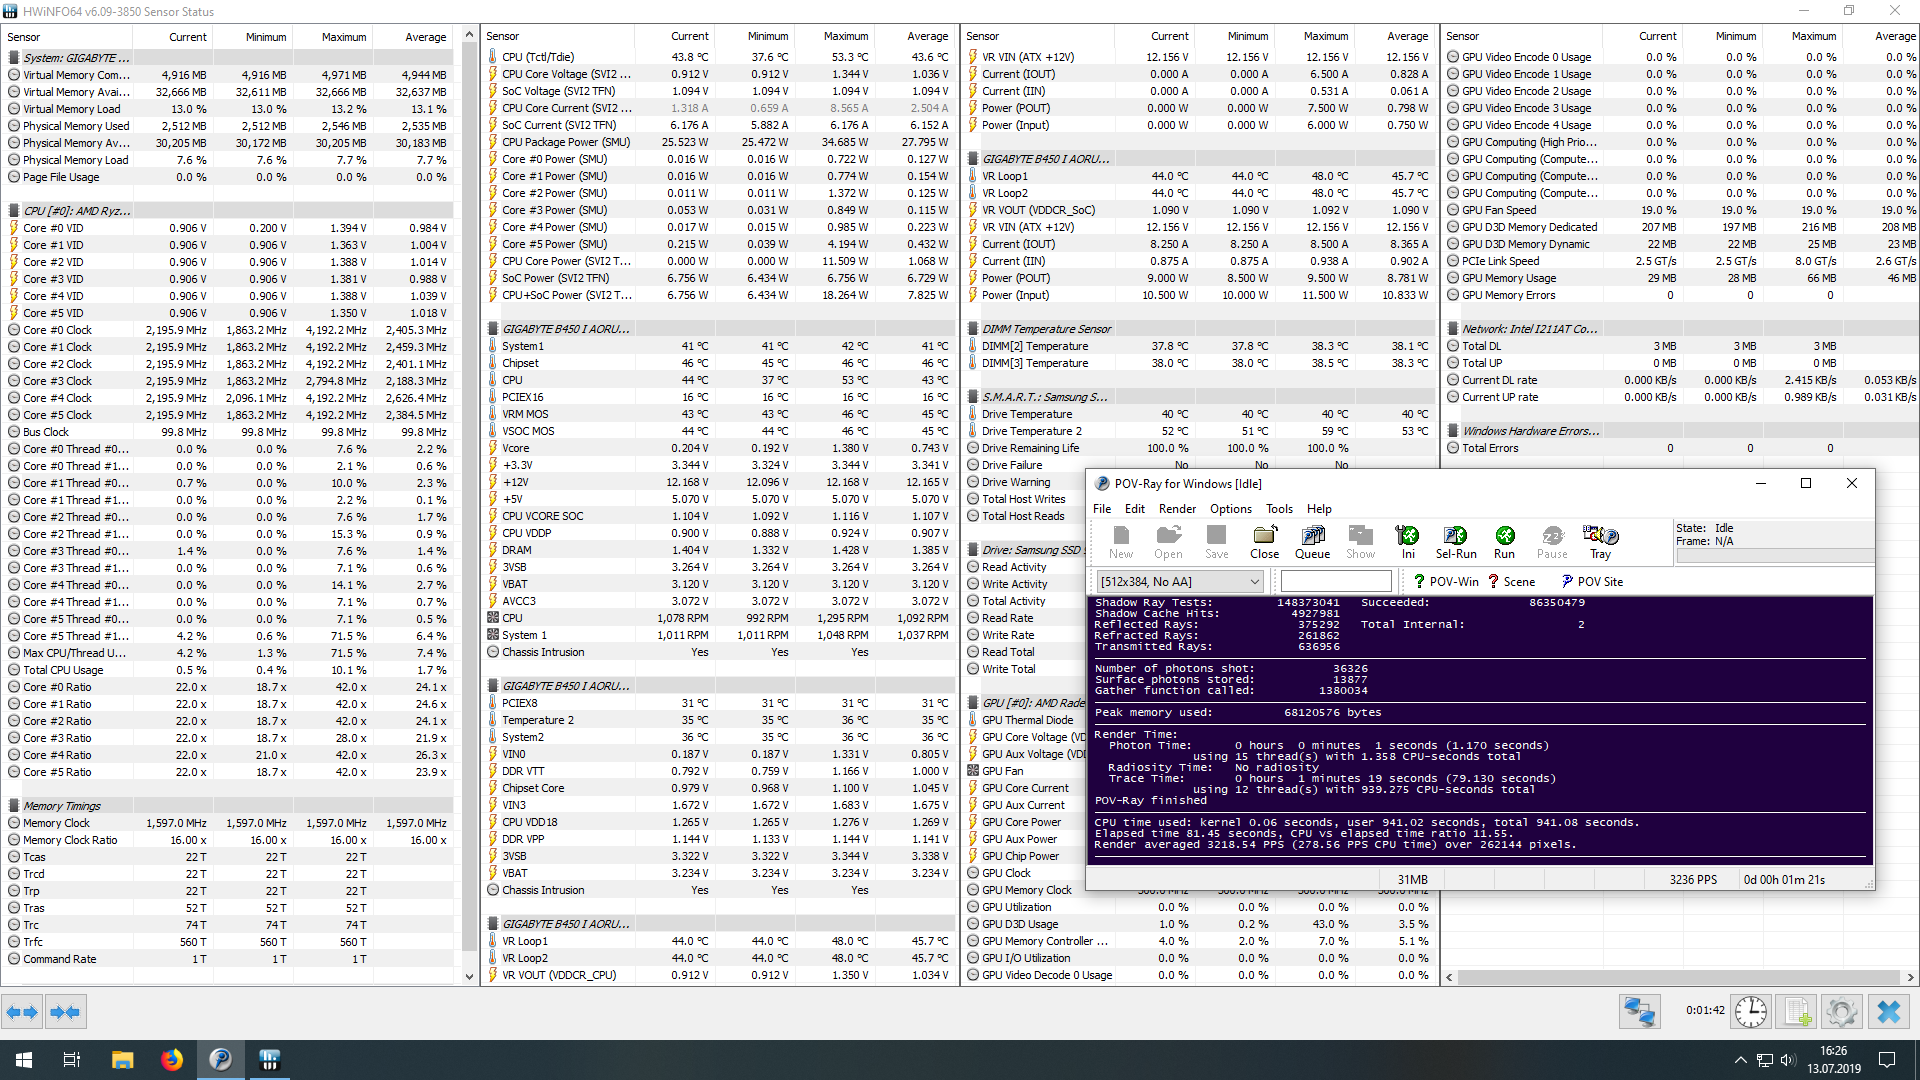Open Firefox from the taskbar
This screenshot has width=1920, height=1080.
pos(172,1060)
